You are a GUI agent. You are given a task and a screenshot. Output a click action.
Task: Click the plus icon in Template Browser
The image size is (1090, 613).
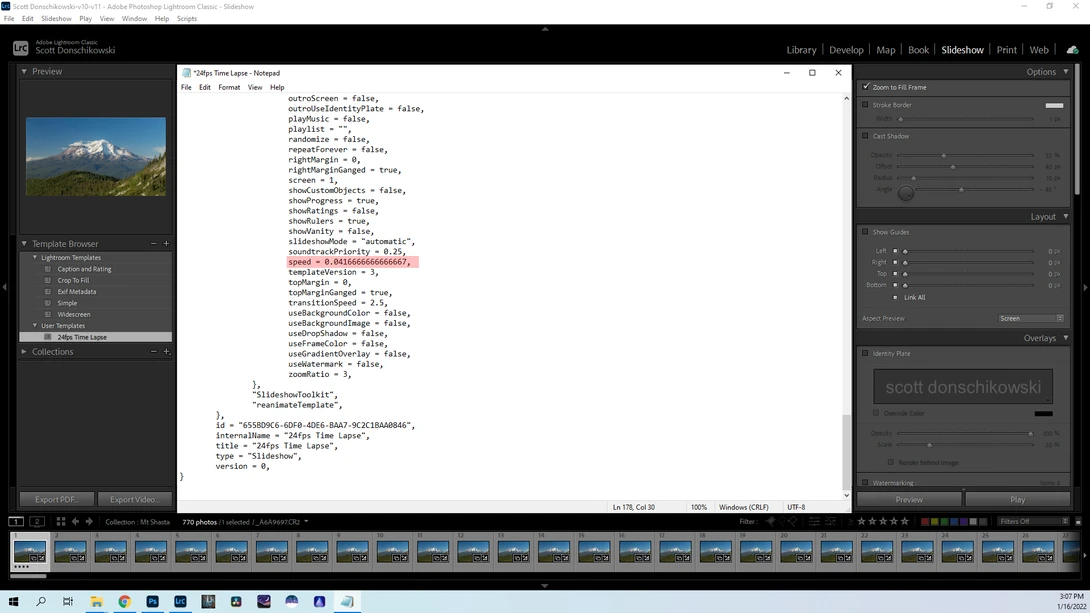[x=166, y=244]
